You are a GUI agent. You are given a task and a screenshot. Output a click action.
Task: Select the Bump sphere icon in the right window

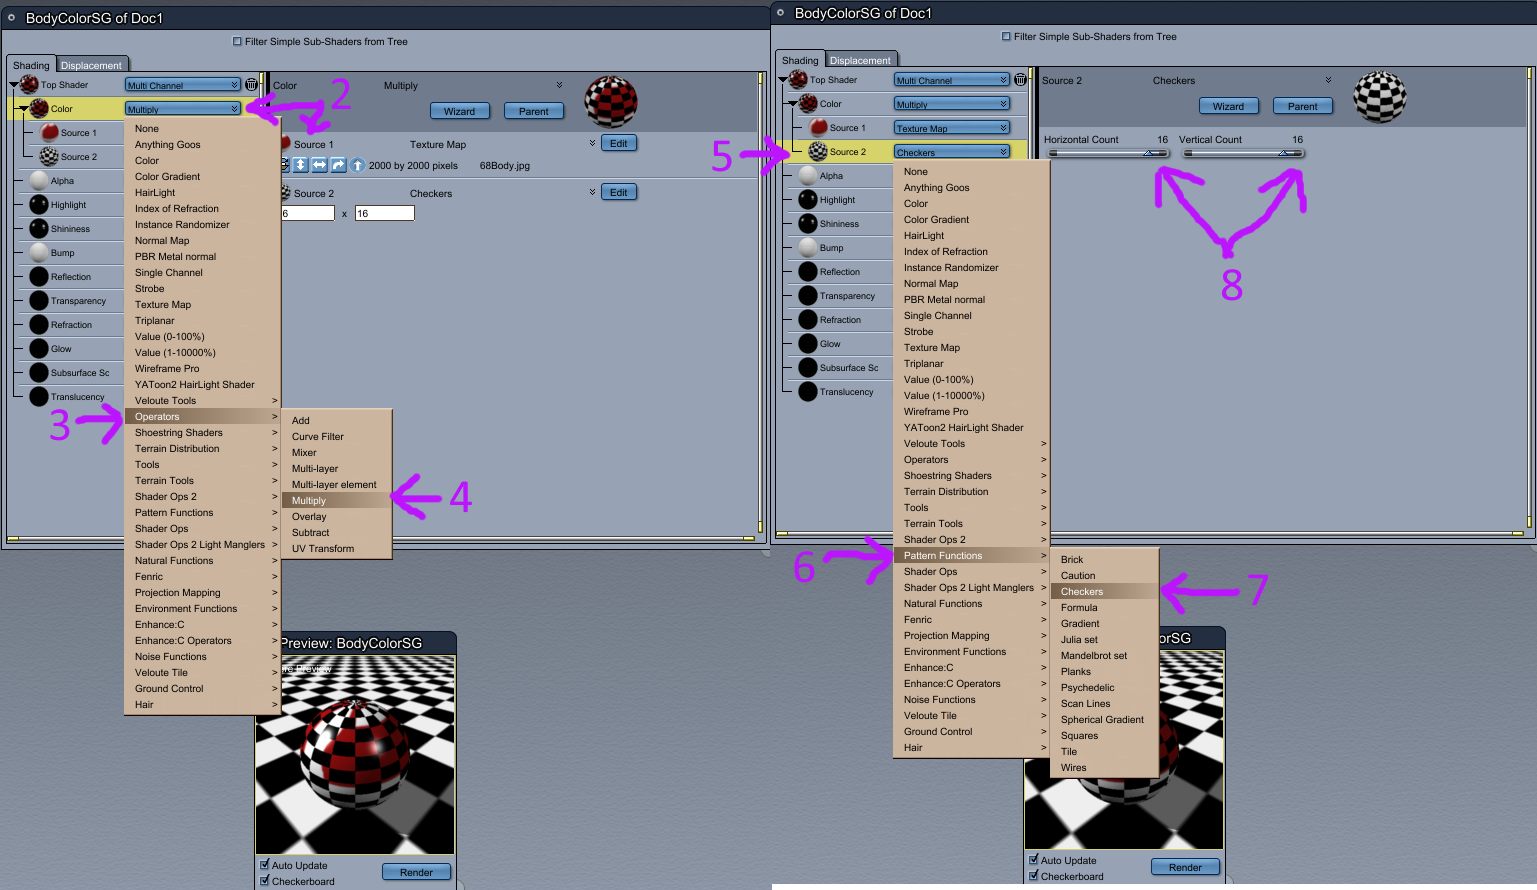(808, 248)
